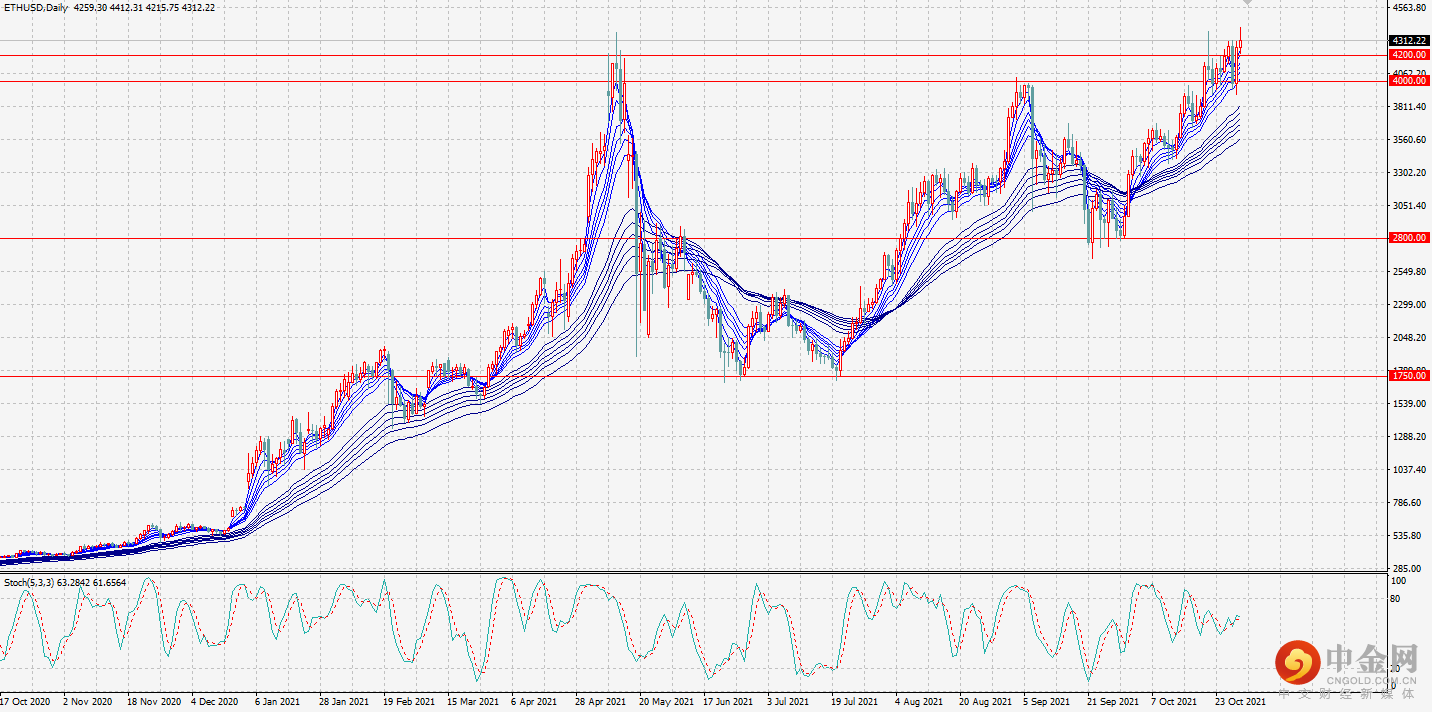This screenshot has width=1432, height=712.
Task: Click the 3302.20 price axis value
Action: pos(1408,173)
